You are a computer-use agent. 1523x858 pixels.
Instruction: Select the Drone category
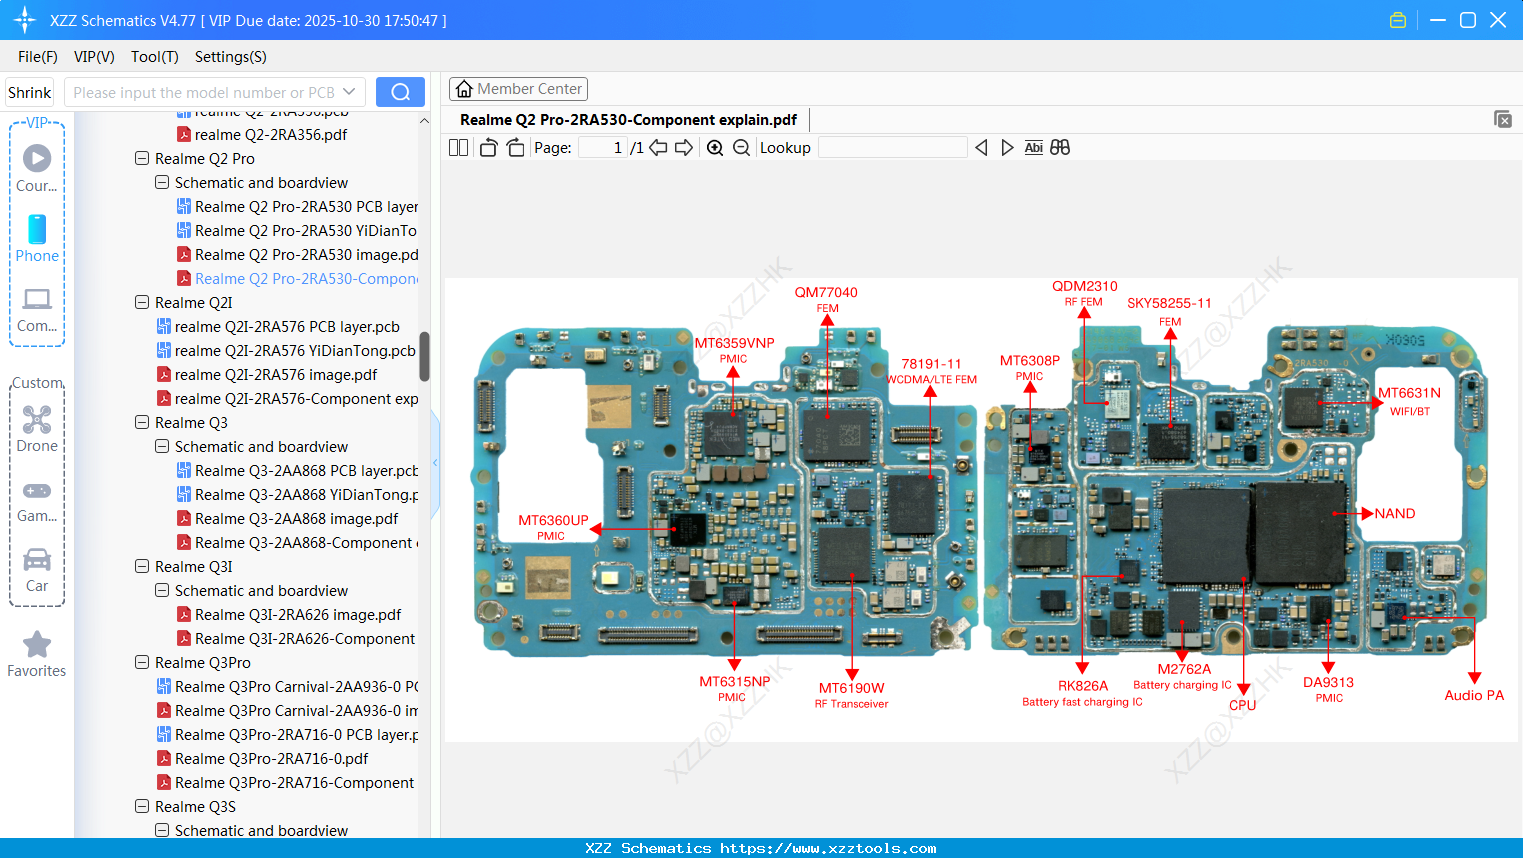37,429
